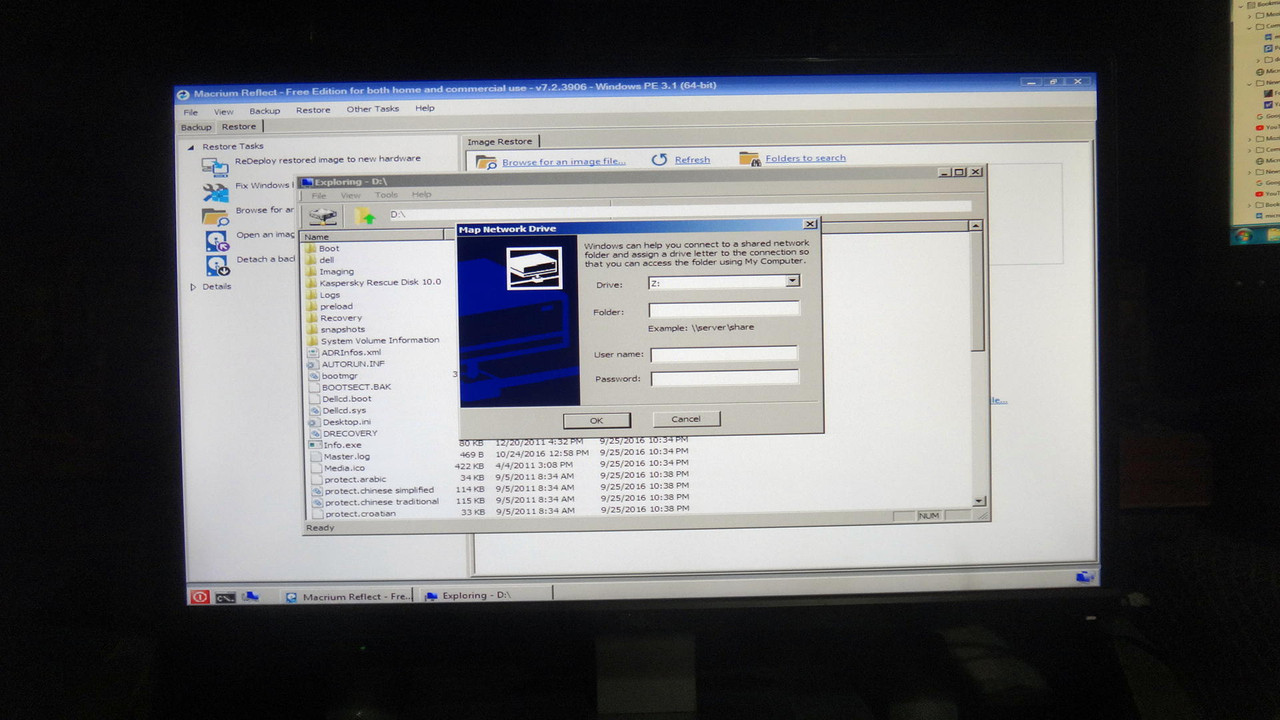Viewport: 1280px width, 720px height.
Task: Select the snapshots folder
Action: tap(343, 329)
